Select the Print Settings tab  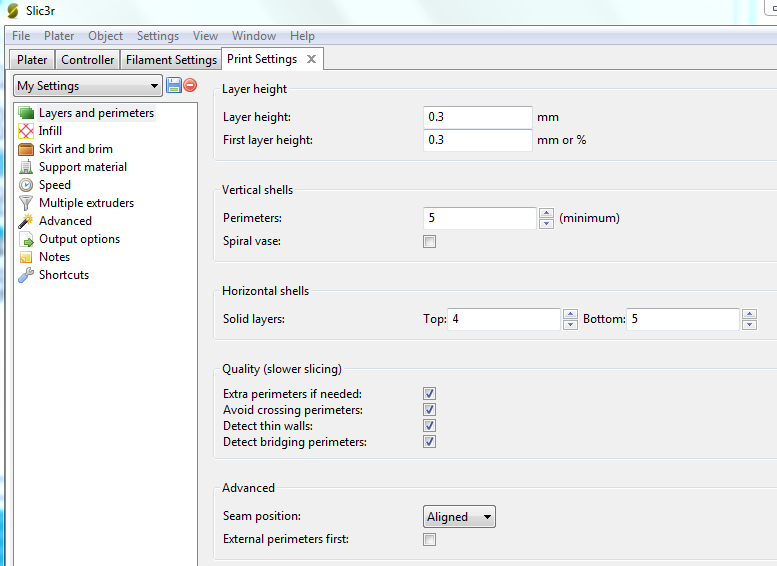(x=262, y=59)
